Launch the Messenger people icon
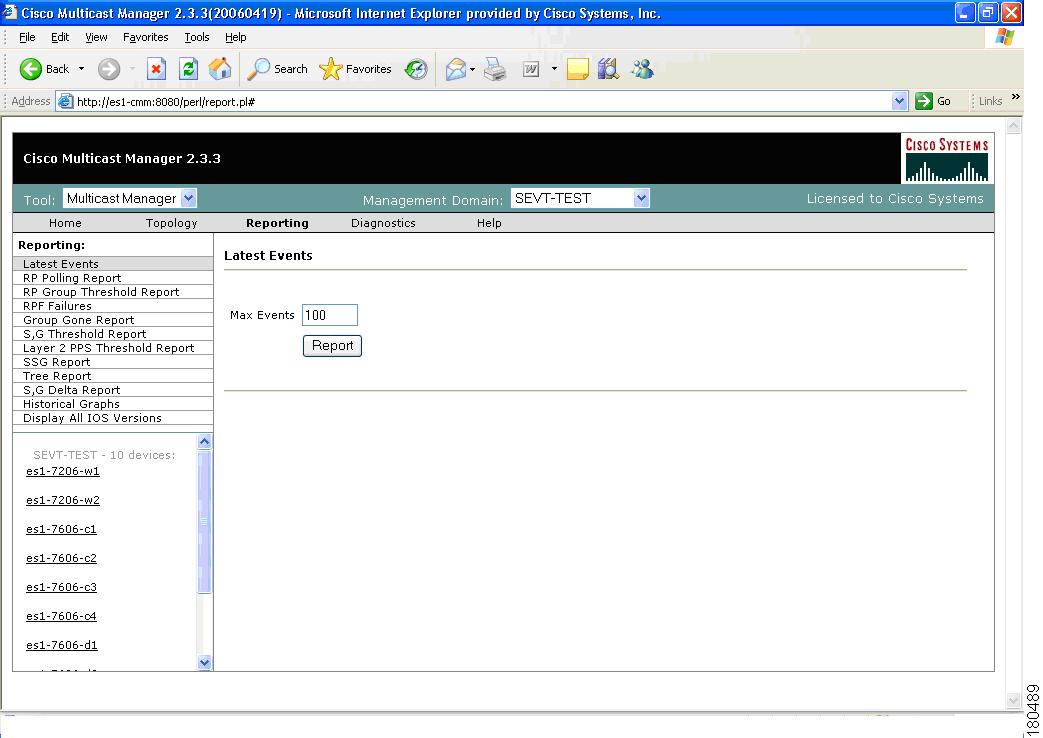Screen dimensions: 1043x738 [x=643, y=69]
